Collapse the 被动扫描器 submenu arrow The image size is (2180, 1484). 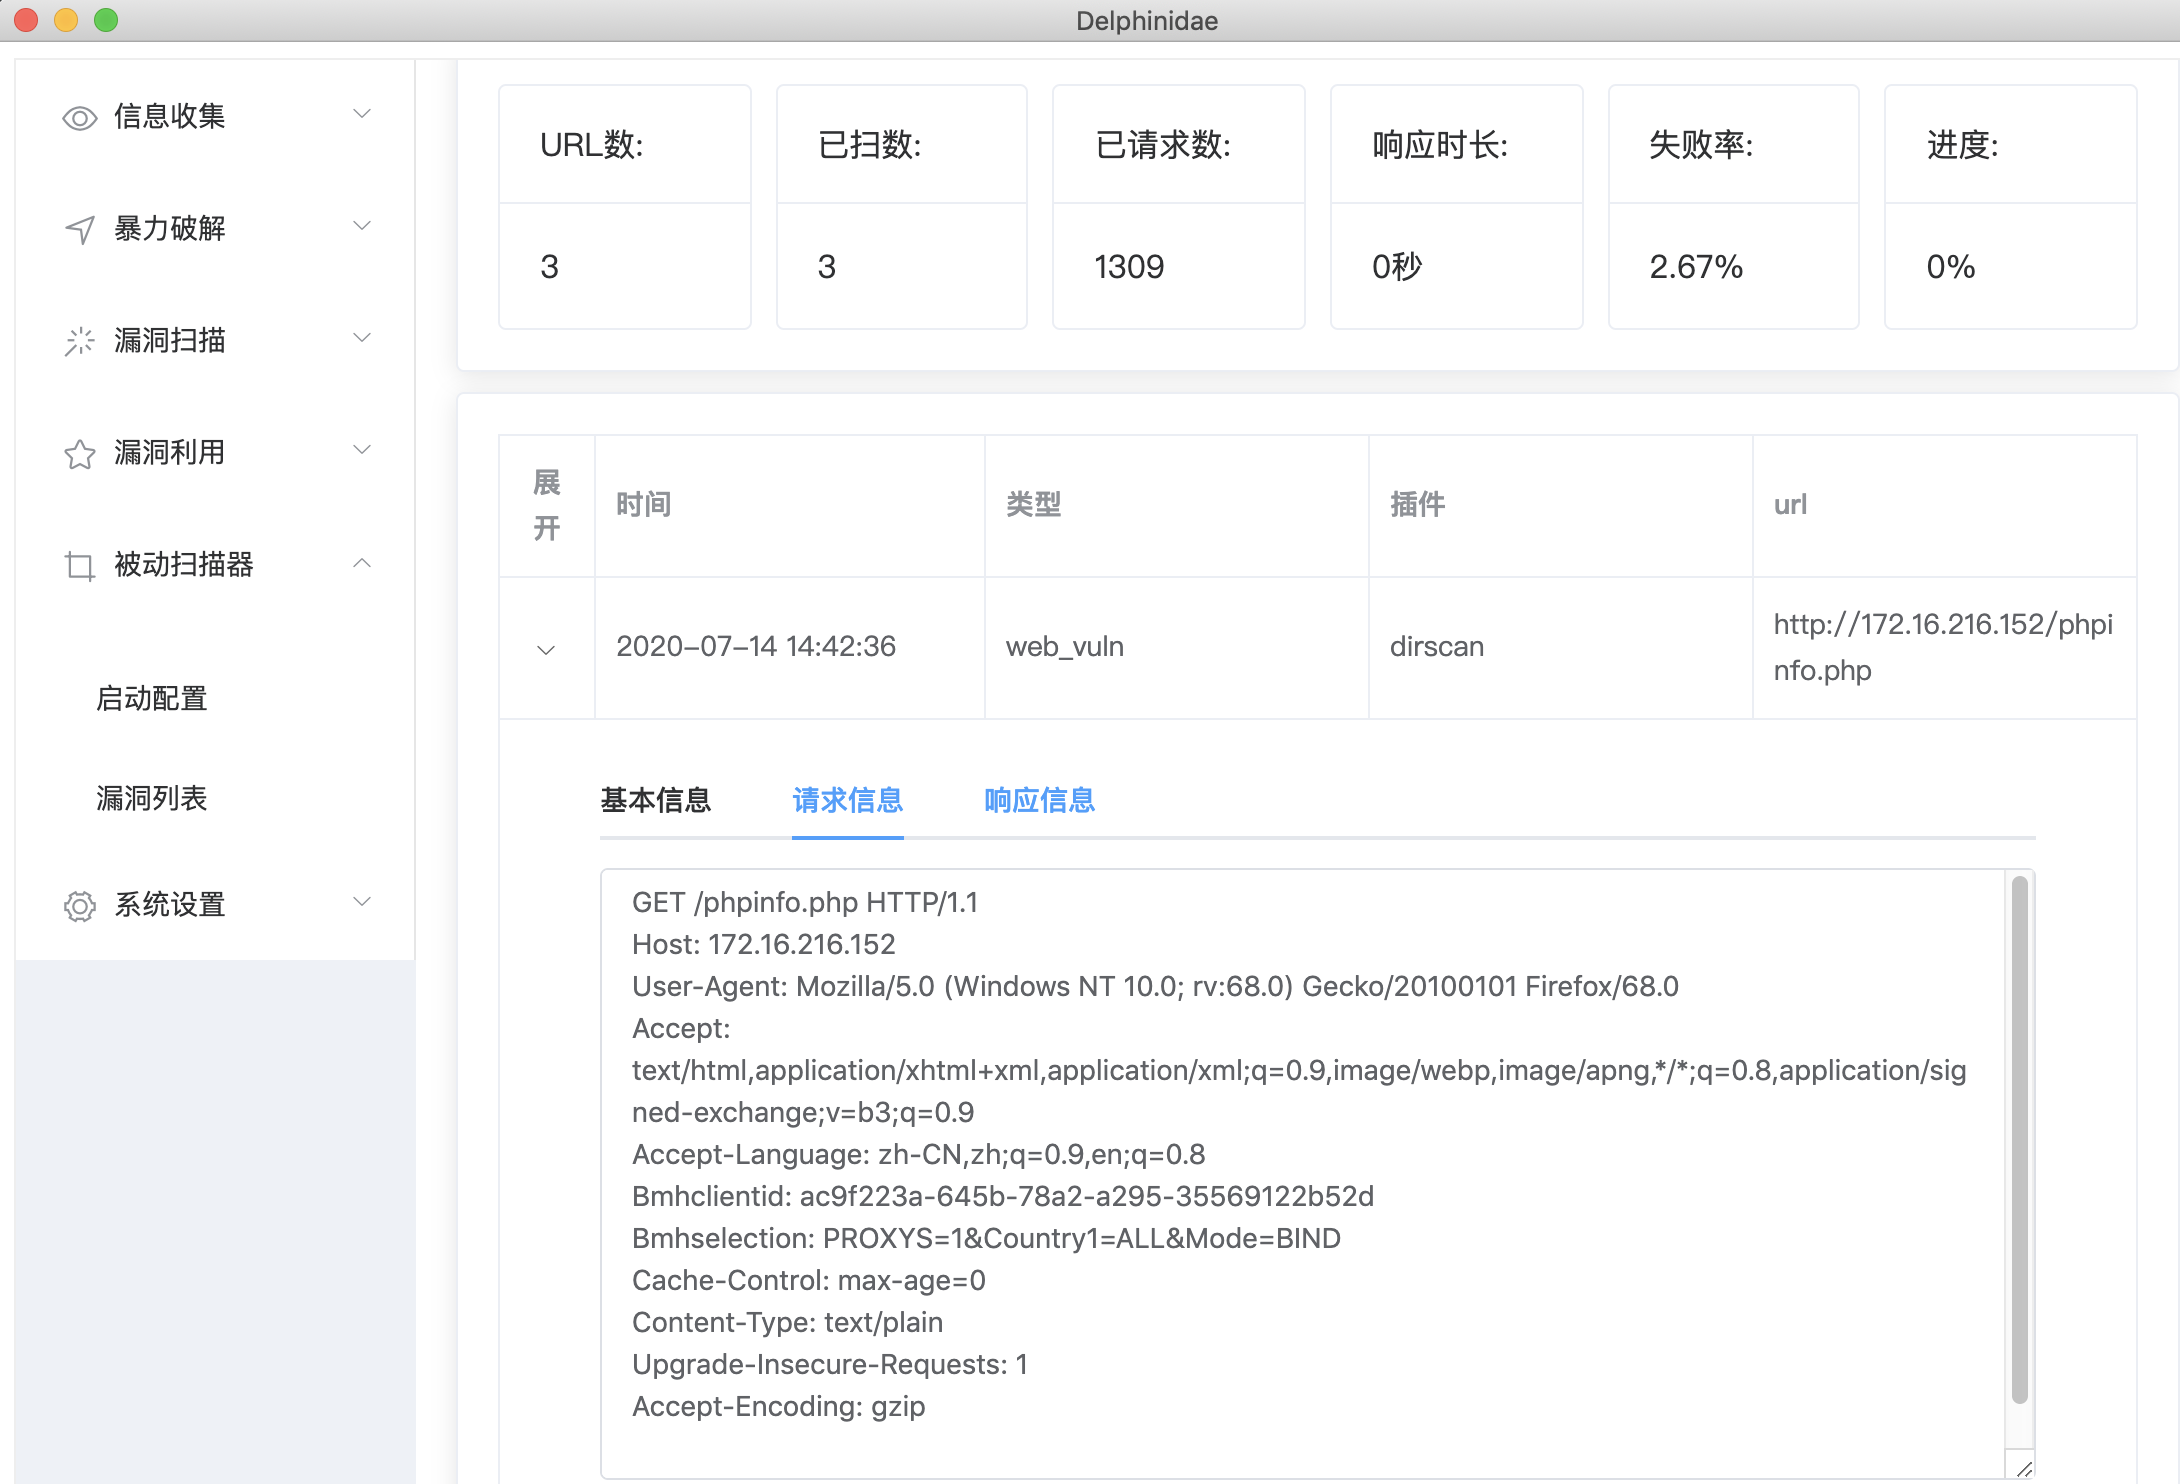tap(362, 564)
